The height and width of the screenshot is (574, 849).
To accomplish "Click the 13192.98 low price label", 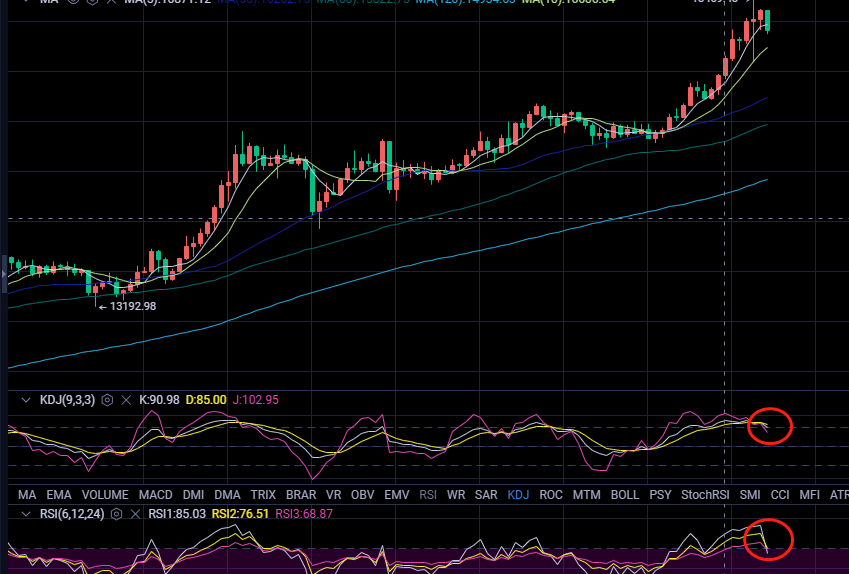I will (132, 306).
